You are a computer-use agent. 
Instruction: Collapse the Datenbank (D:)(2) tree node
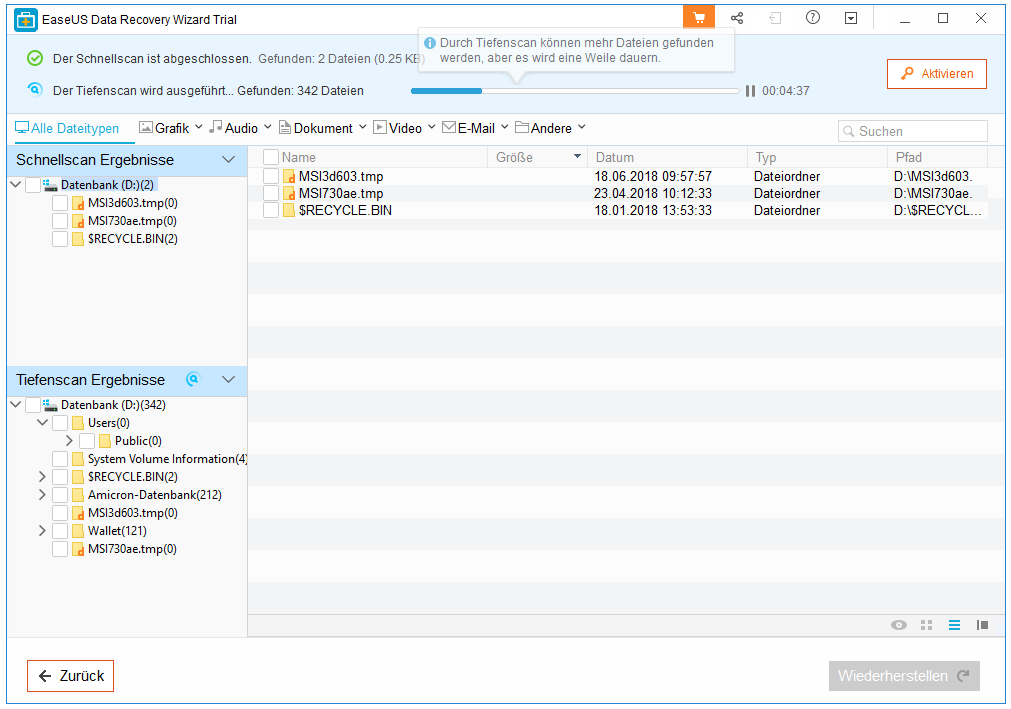(x=15, y=185)
